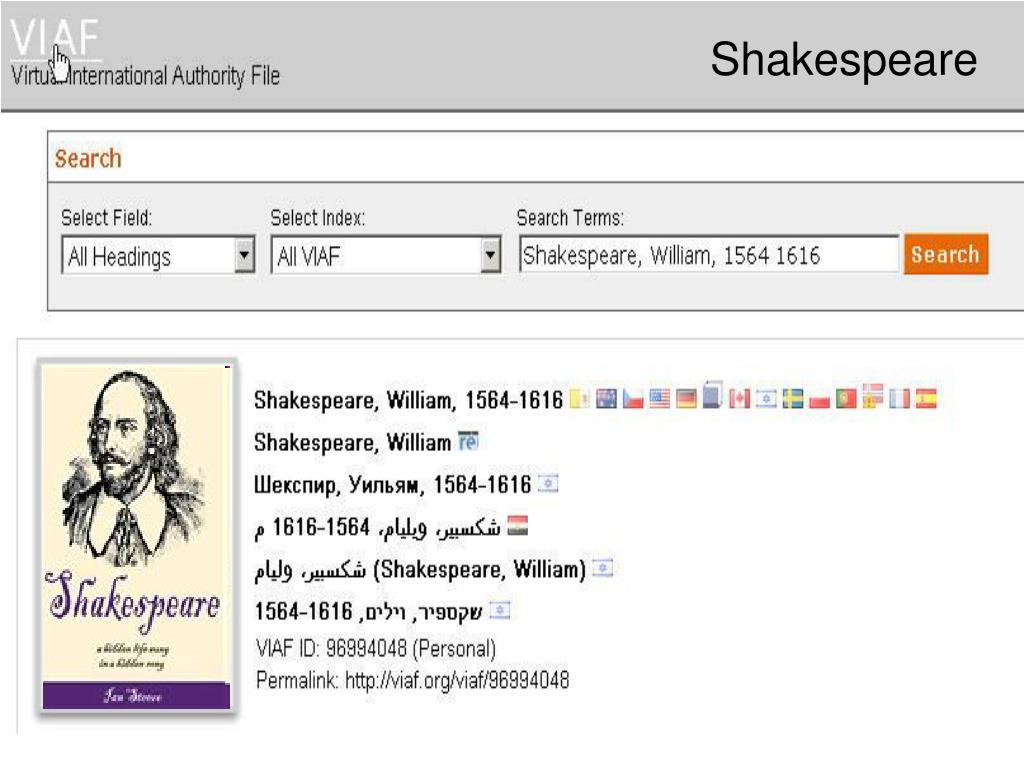Image resolution: width=1024 pixels, height=768 pixels.
Task: Click the Canadian flag icon
Action: 739,399
